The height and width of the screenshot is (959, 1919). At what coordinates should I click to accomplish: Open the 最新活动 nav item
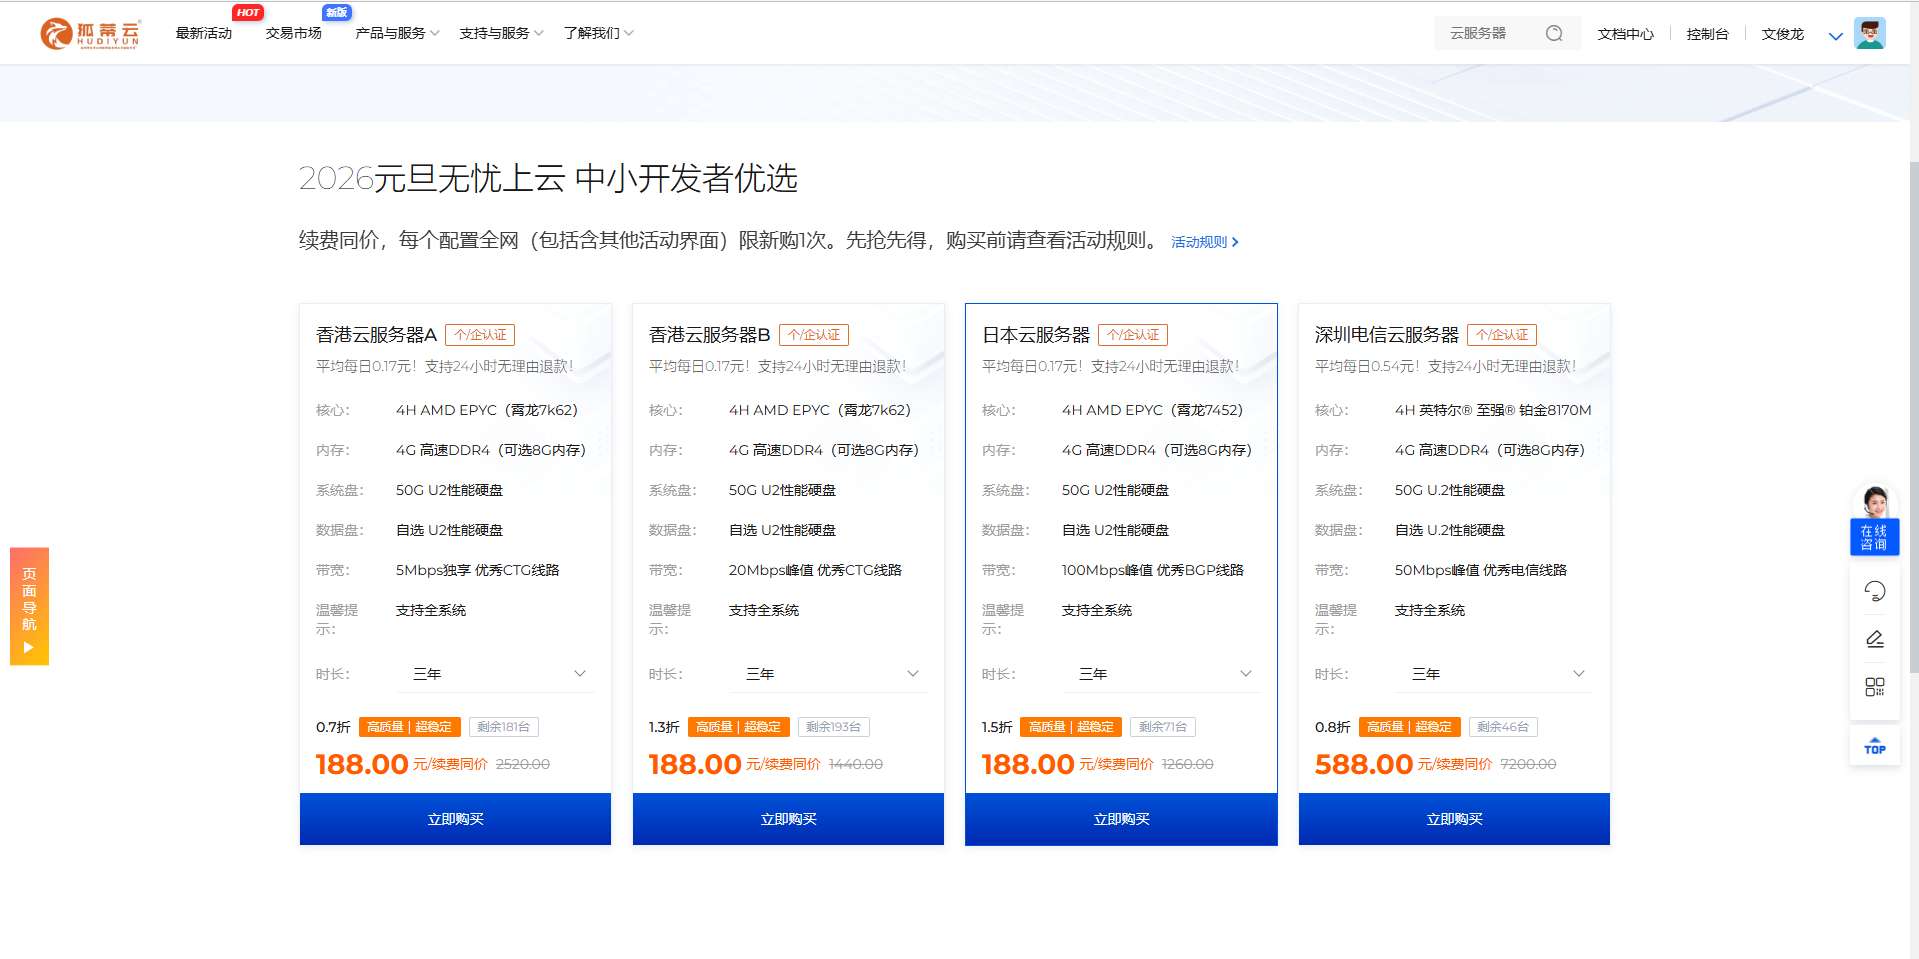[204, 34]
